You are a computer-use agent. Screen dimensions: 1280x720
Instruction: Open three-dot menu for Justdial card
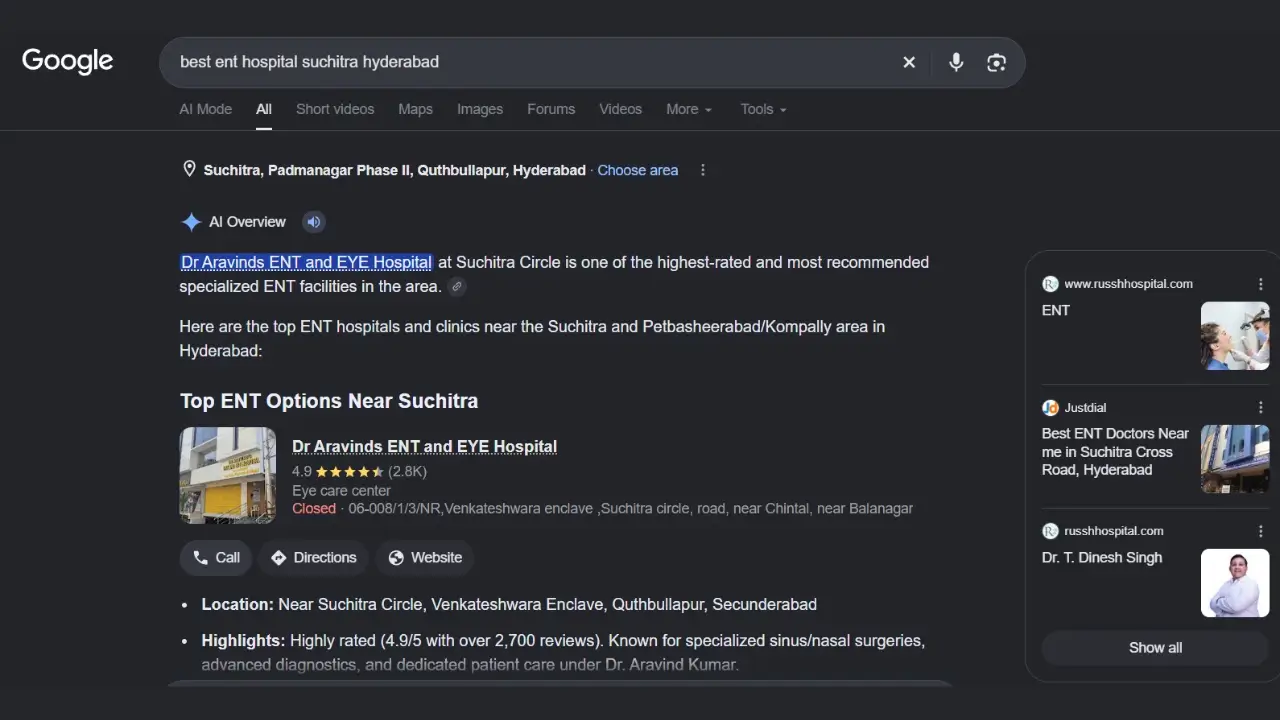[1260, 408]
